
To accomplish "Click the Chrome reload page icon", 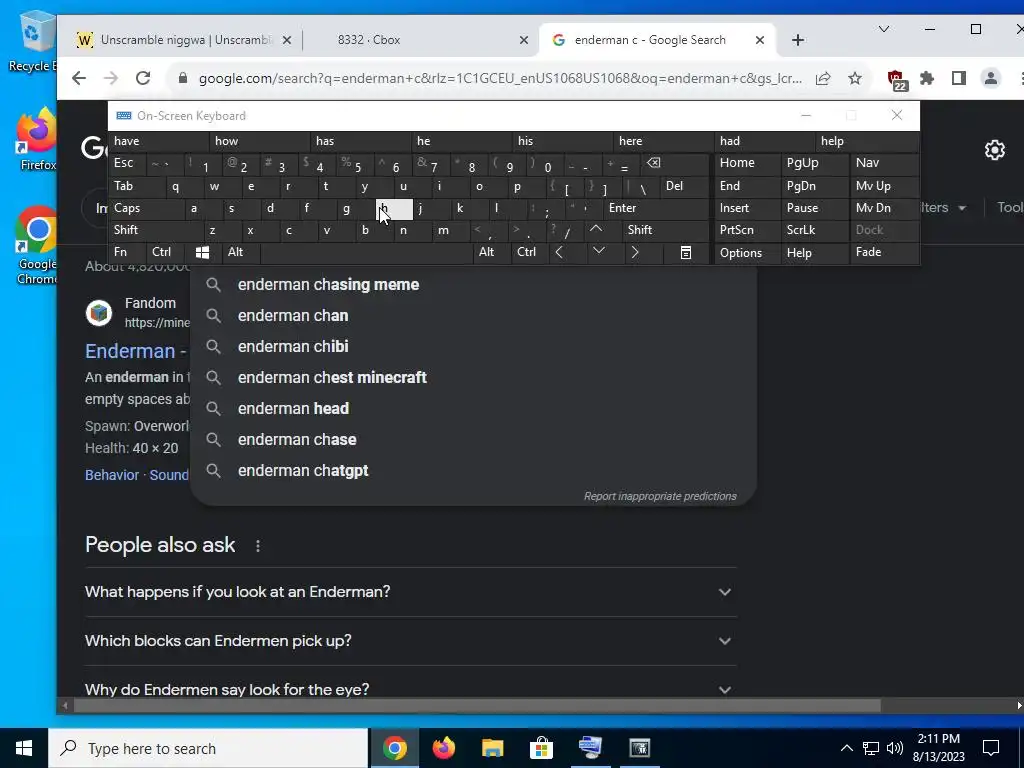I will click(x=143, y=78).
